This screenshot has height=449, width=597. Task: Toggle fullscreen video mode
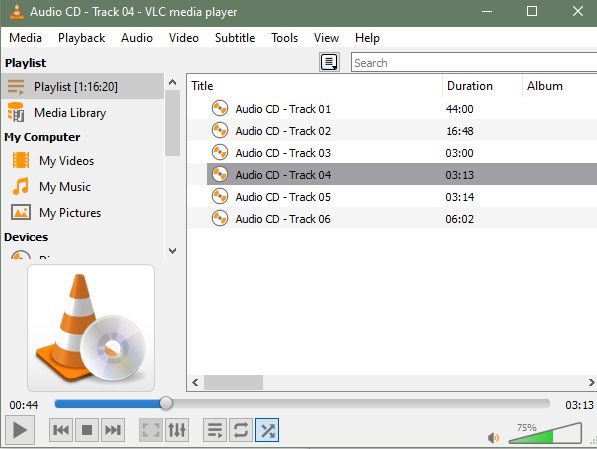(151, 430)
